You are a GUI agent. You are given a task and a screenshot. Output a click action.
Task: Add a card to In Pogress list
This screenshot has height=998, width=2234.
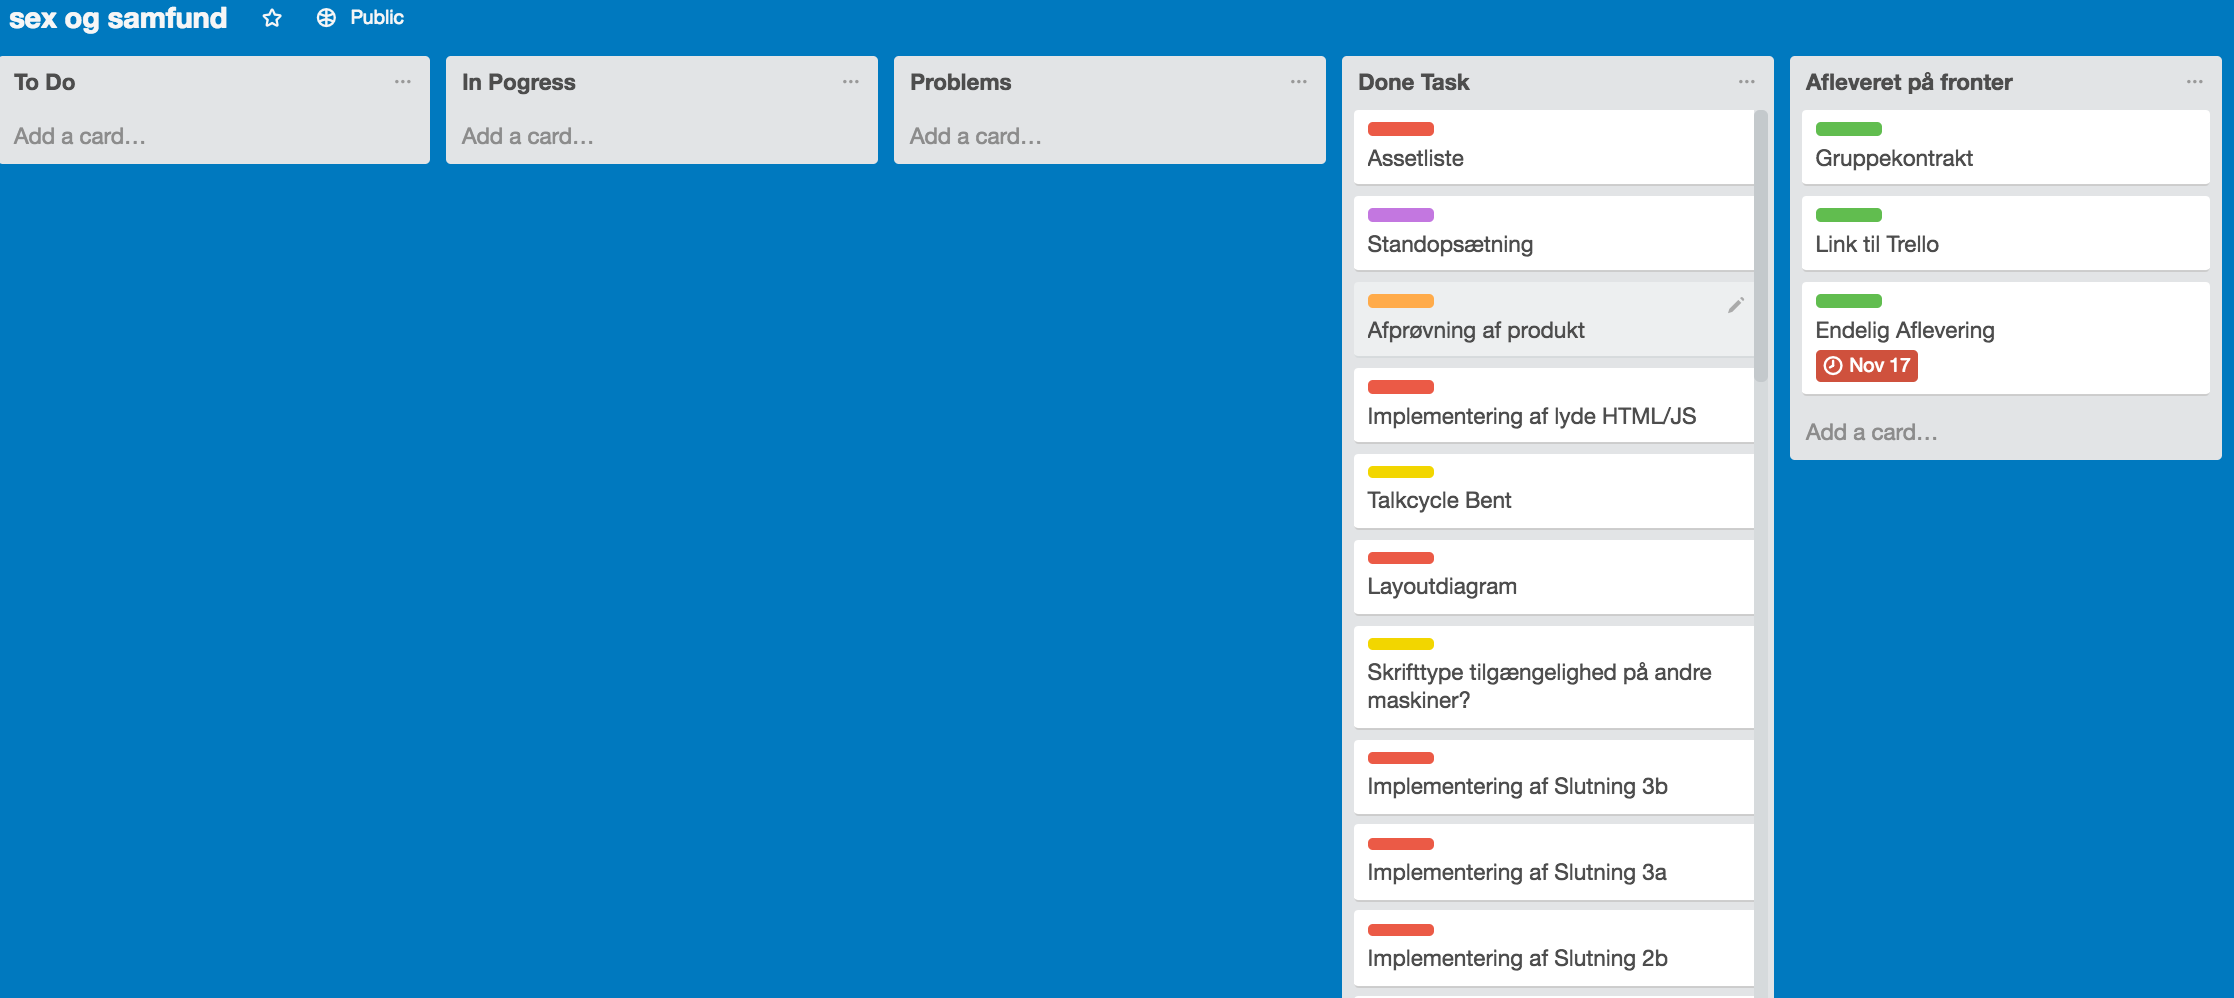coord(528,136)
